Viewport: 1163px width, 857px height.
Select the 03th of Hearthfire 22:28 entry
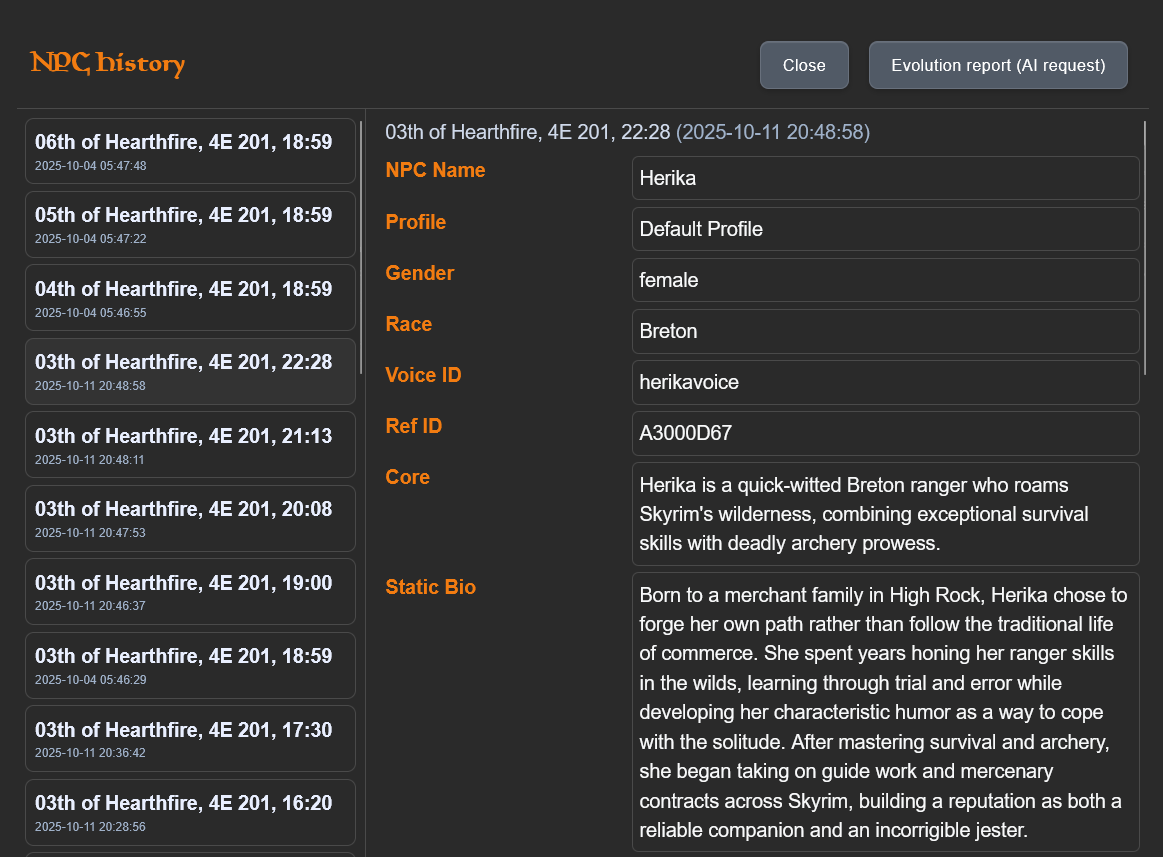(x=190, y=371)
